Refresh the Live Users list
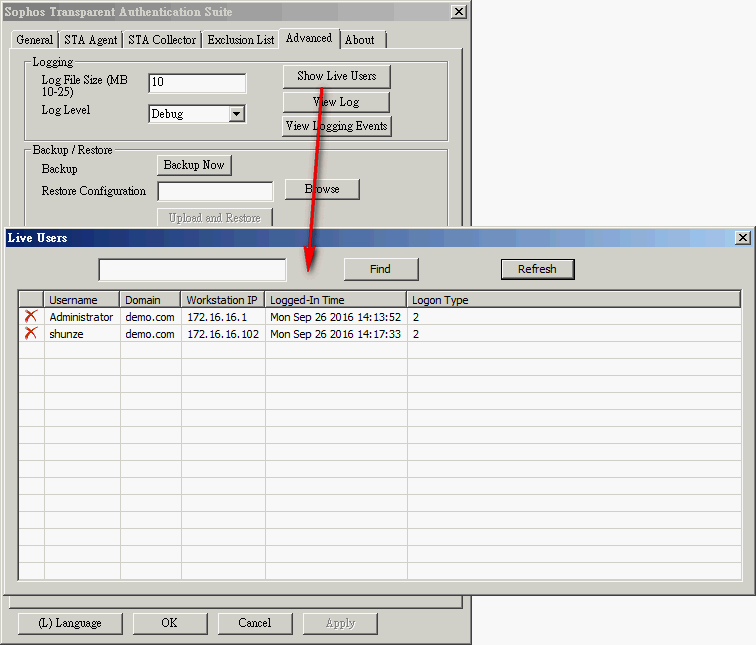This screenshot has height=645, width=756. click(538, 269)
